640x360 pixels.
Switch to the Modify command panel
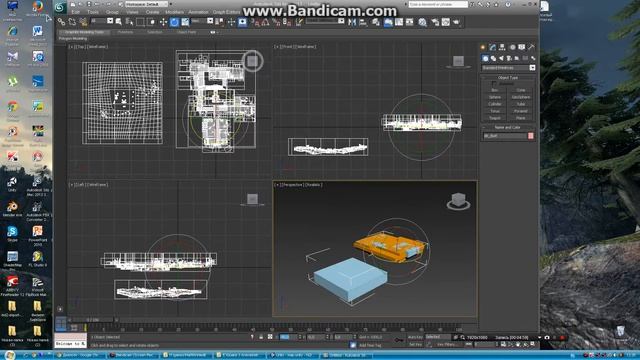coord(493,47)
